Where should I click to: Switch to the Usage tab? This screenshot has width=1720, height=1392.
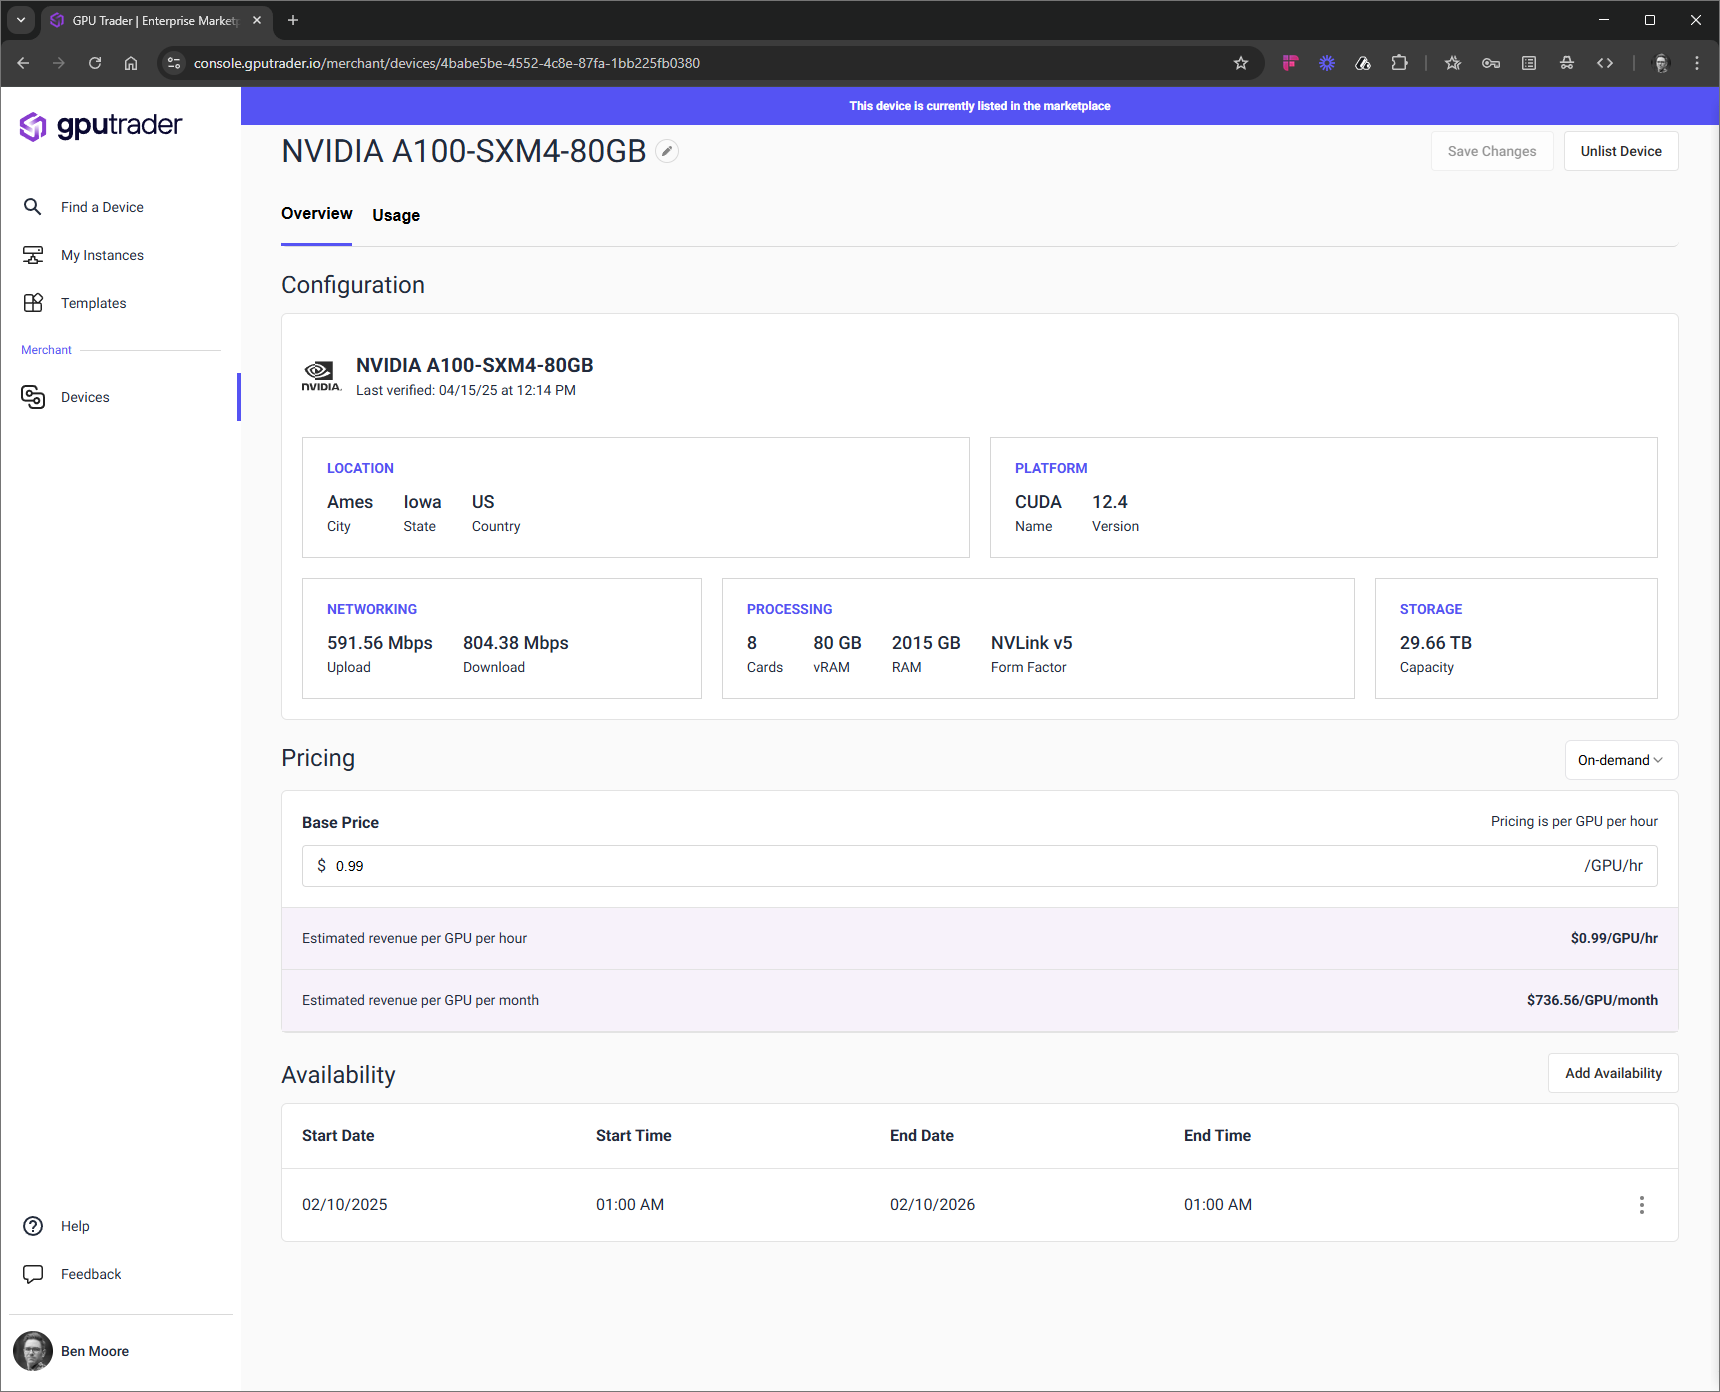coord(396,215)
